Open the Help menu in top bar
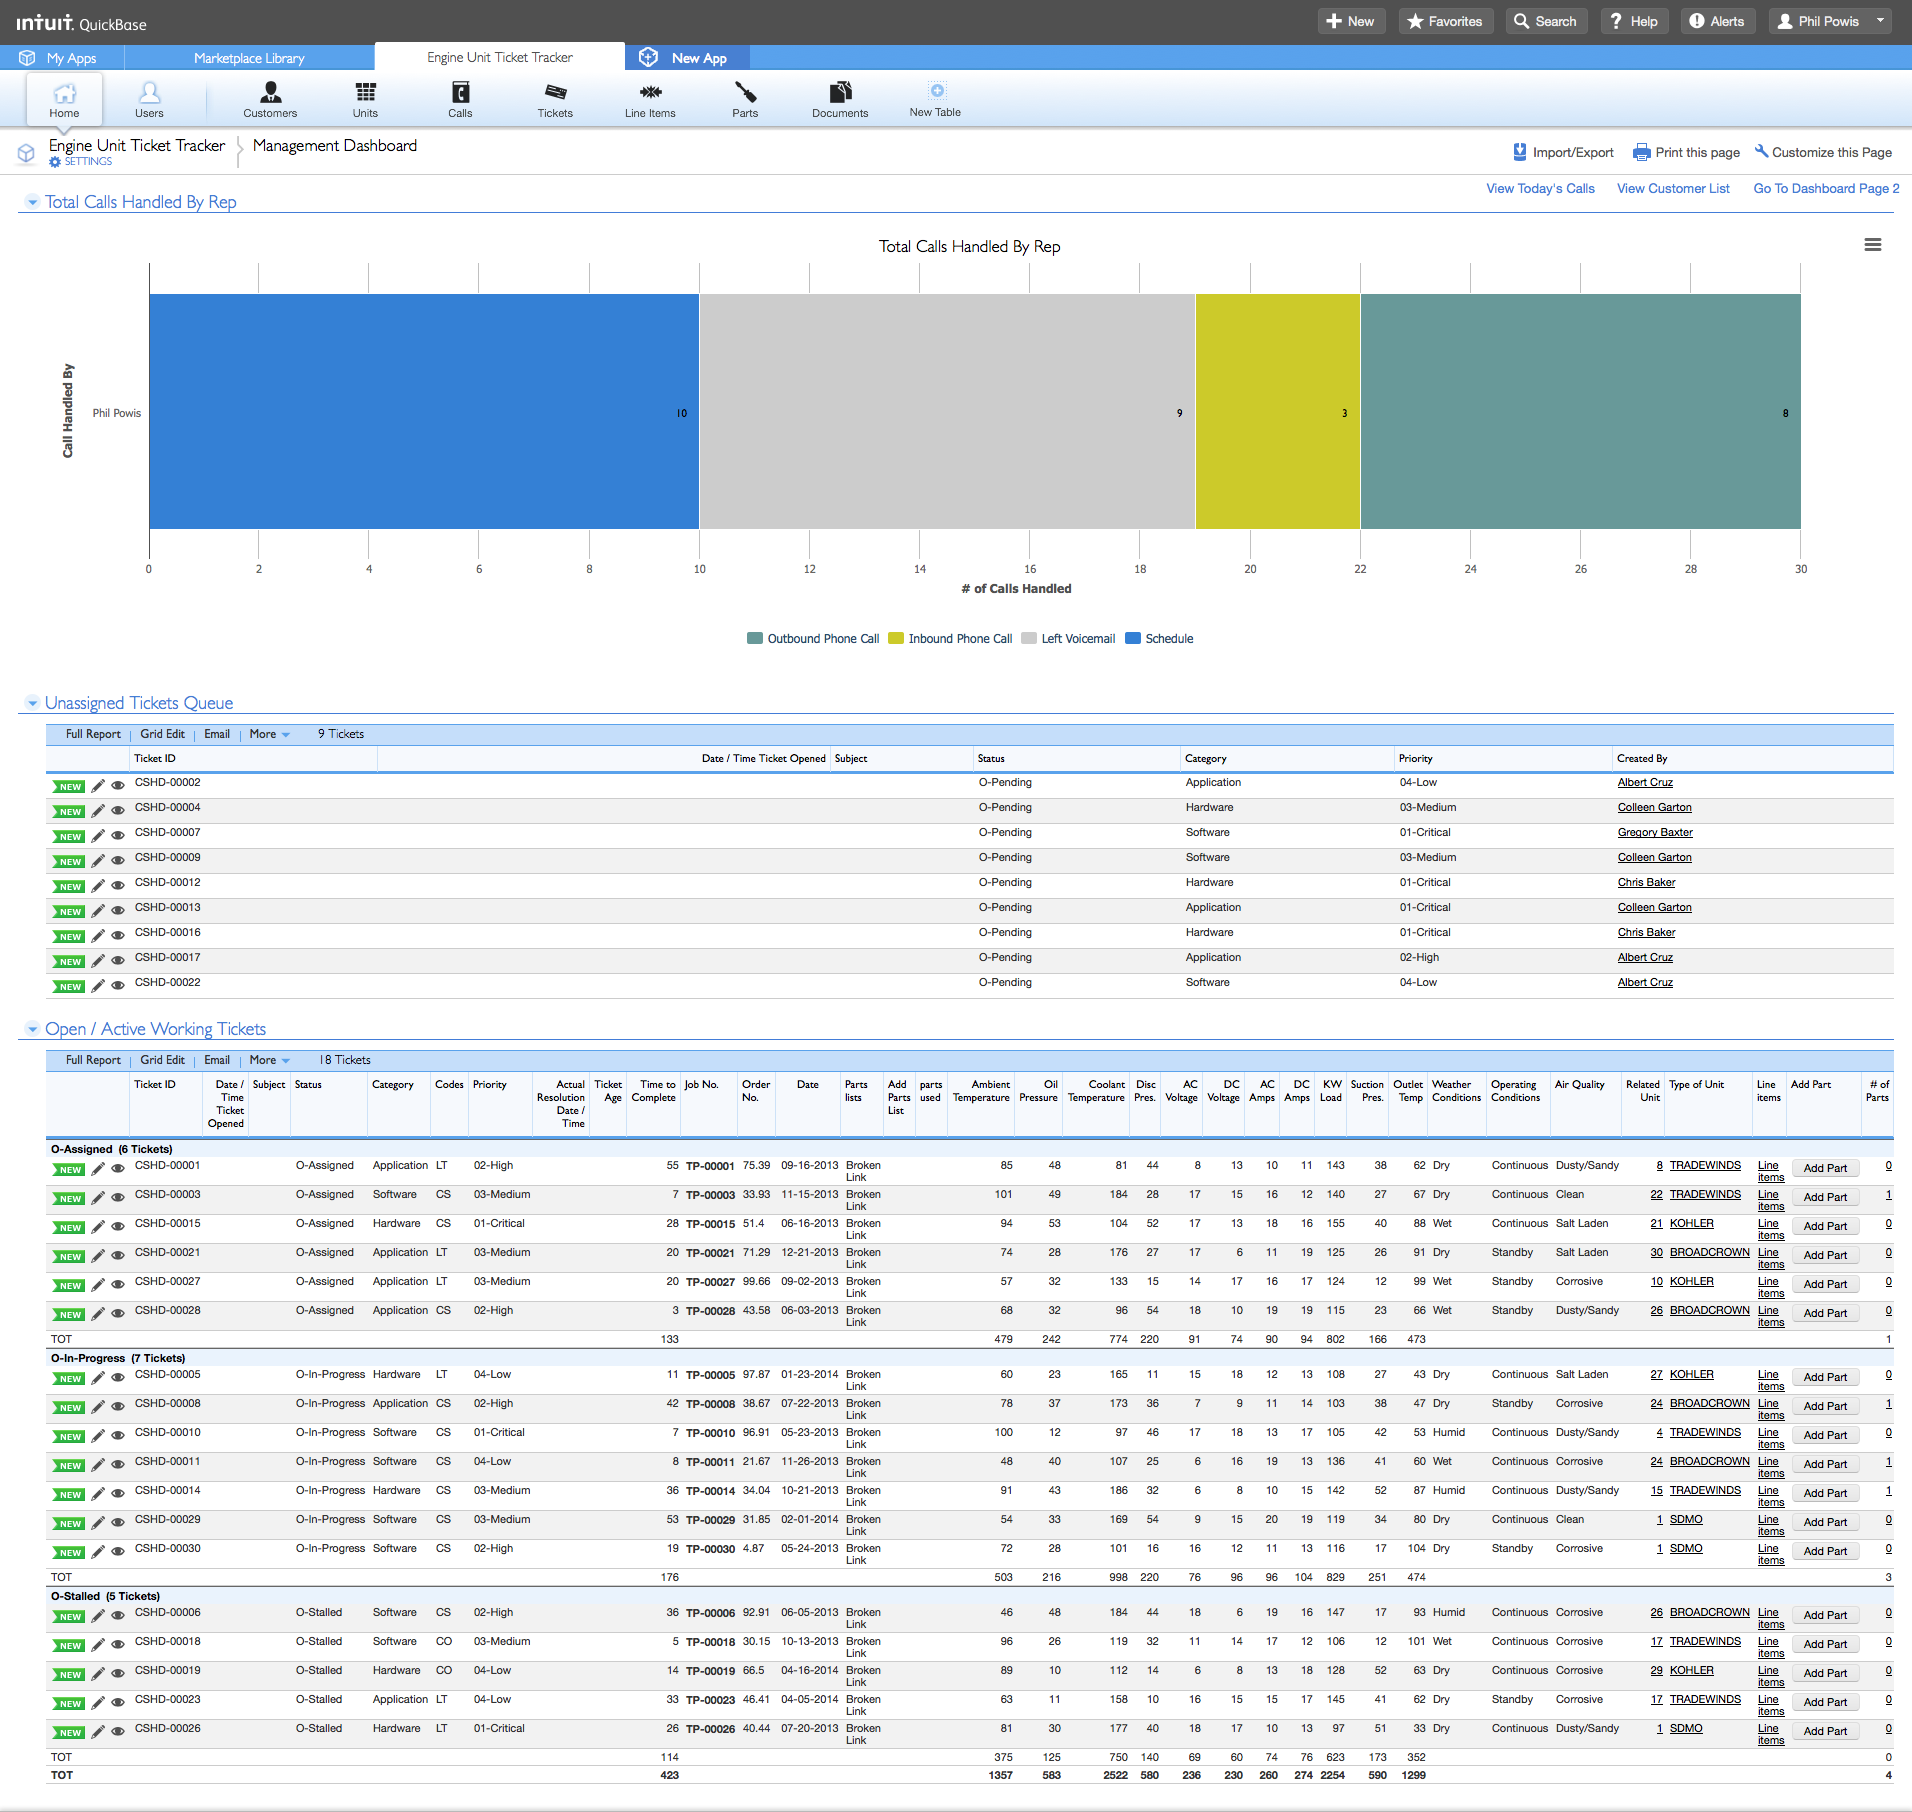This screenshot has height=1812, width=1912. tap(1634, 21)
